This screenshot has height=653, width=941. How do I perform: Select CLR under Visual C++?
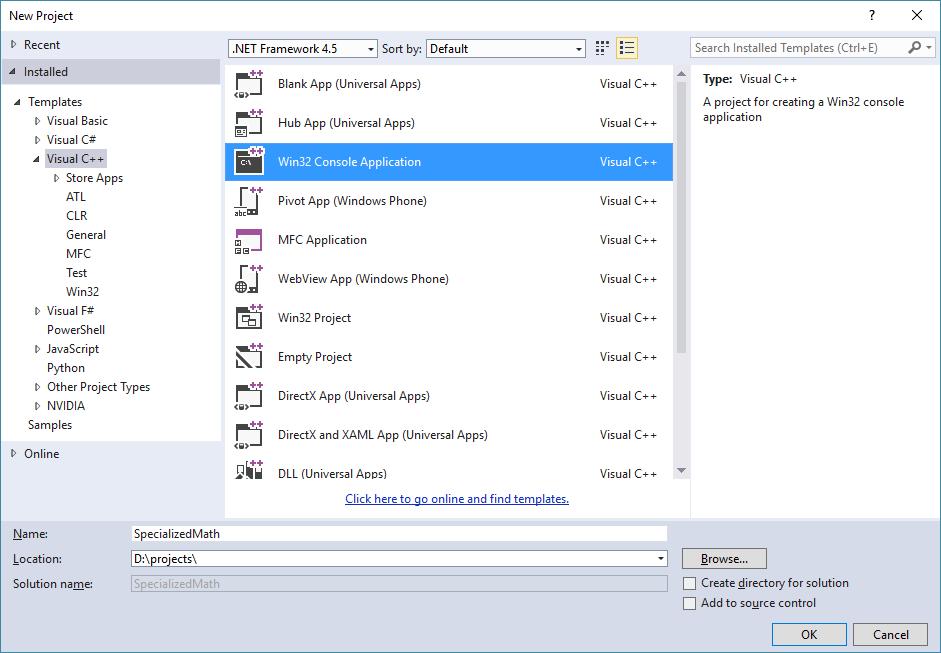76,216
